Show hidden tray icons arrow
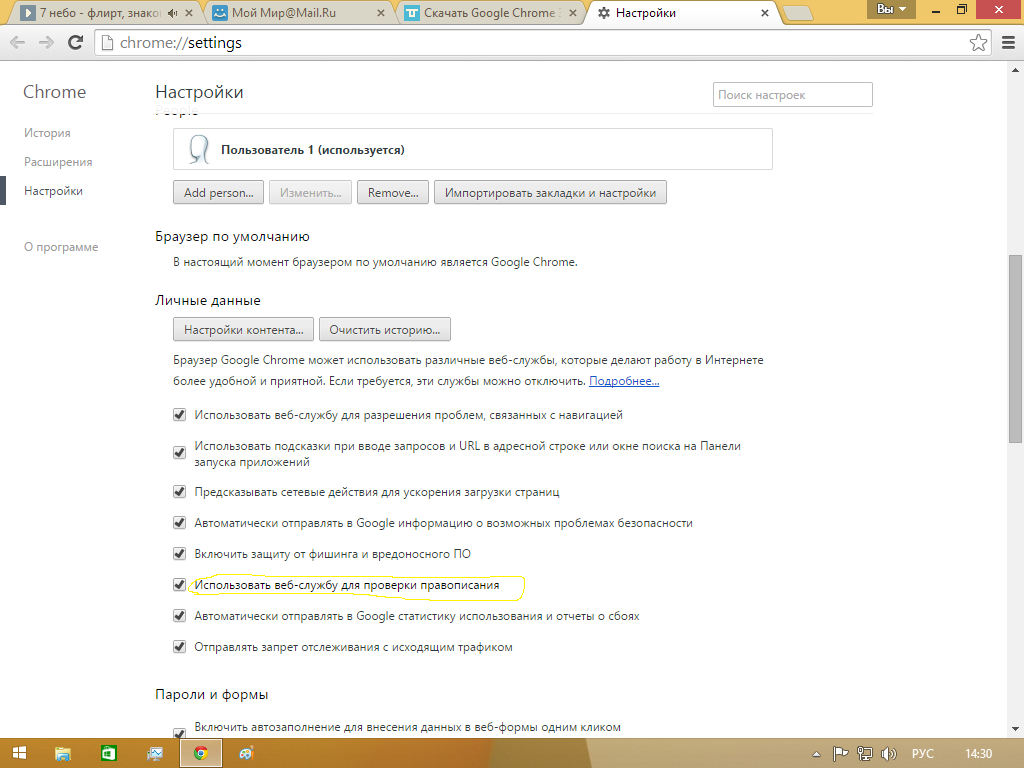 coord(816,754)
